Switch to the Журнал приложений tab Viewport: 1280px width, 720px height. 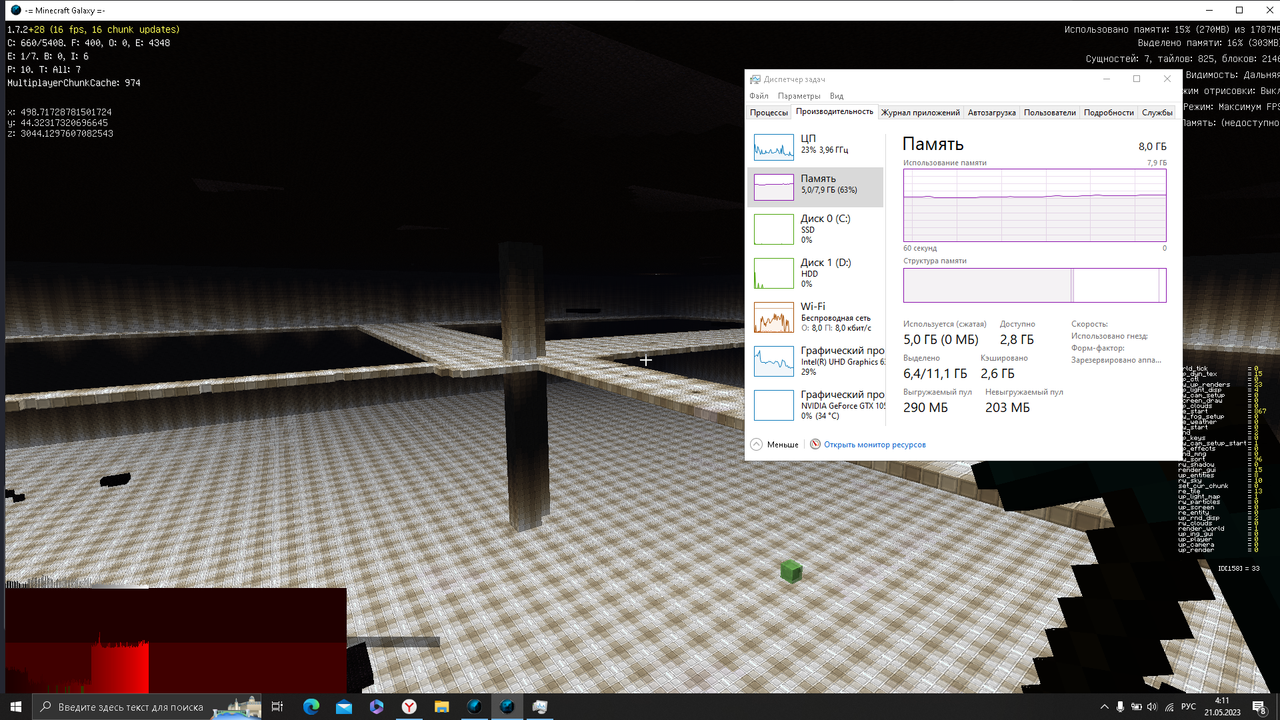tap(920, 113)
